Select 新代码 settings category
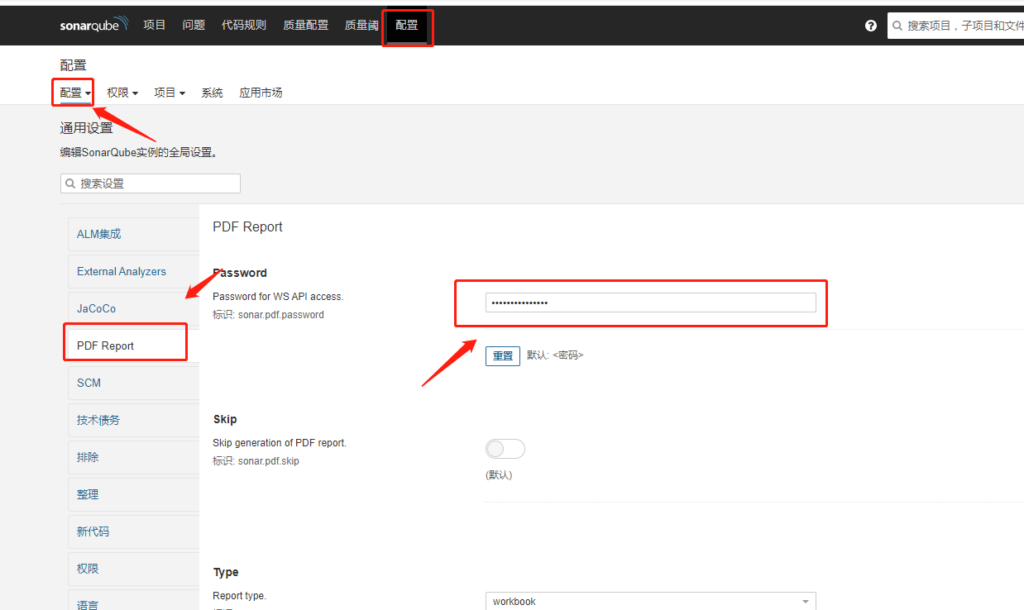 click(x=133, y=532)
